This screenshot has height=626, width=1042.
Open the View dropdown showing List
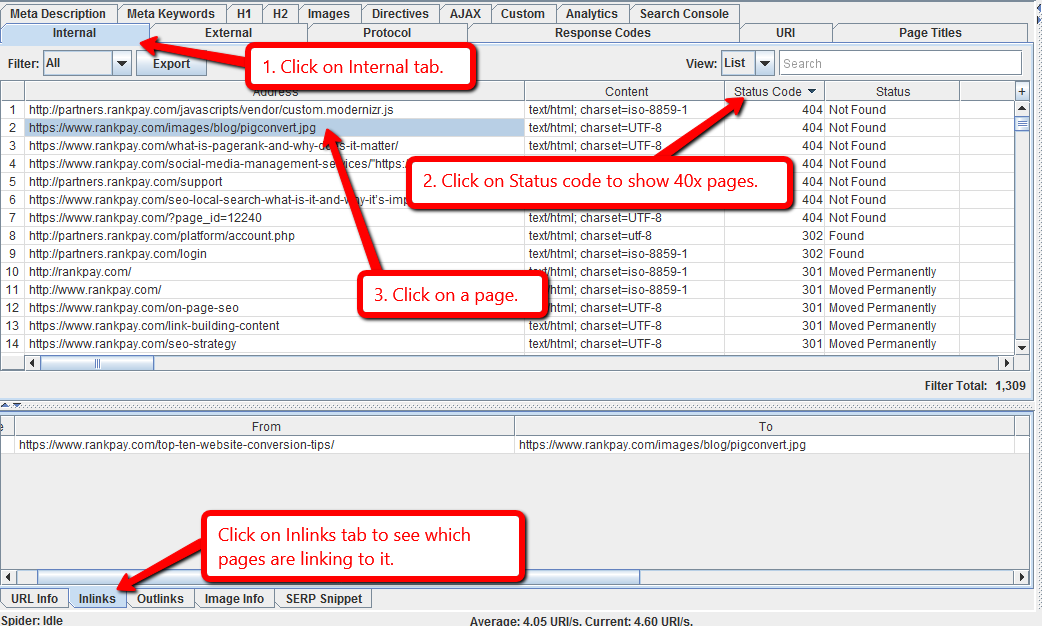tap(748, 63)
